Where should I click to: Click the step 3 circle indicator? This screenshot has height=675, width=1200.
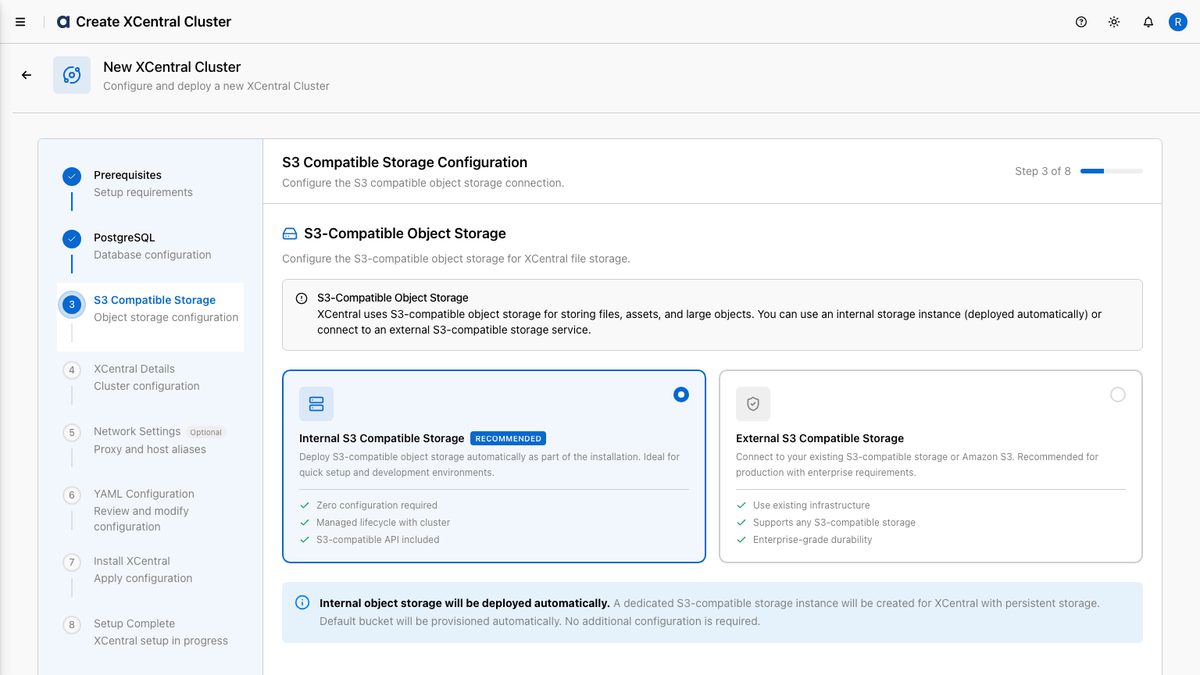[x=72, y=305]
